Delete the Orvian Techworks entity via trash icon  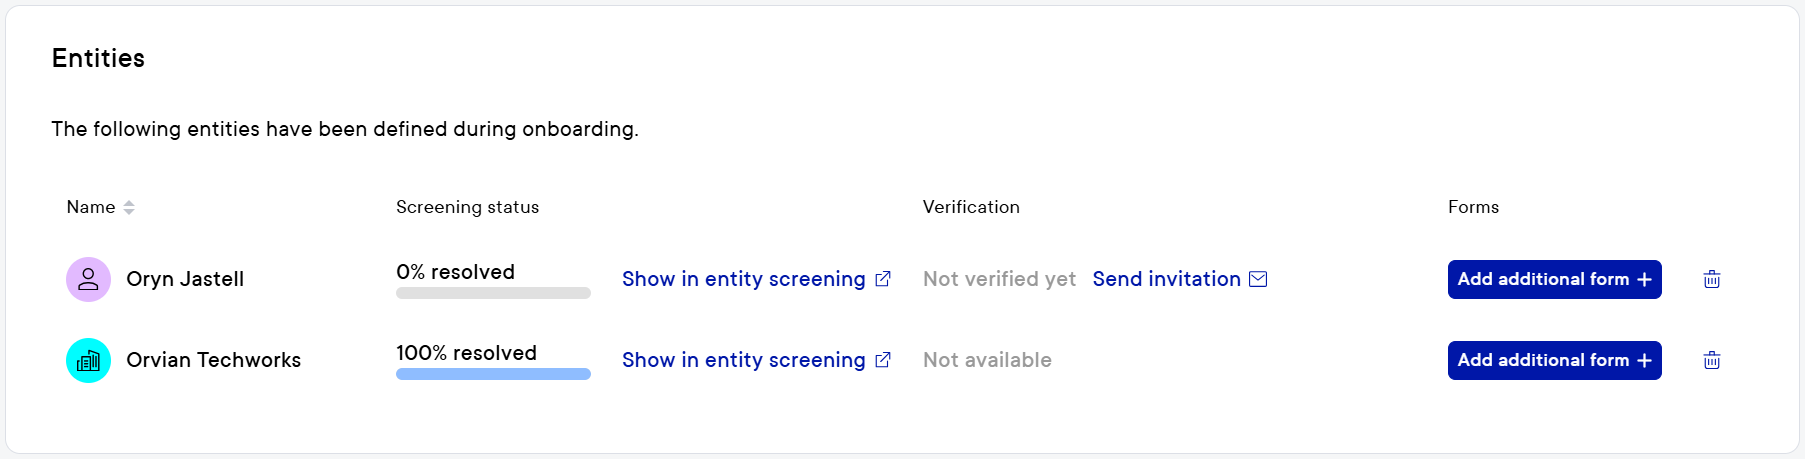pyautogui.click(x=1711, y=360)
